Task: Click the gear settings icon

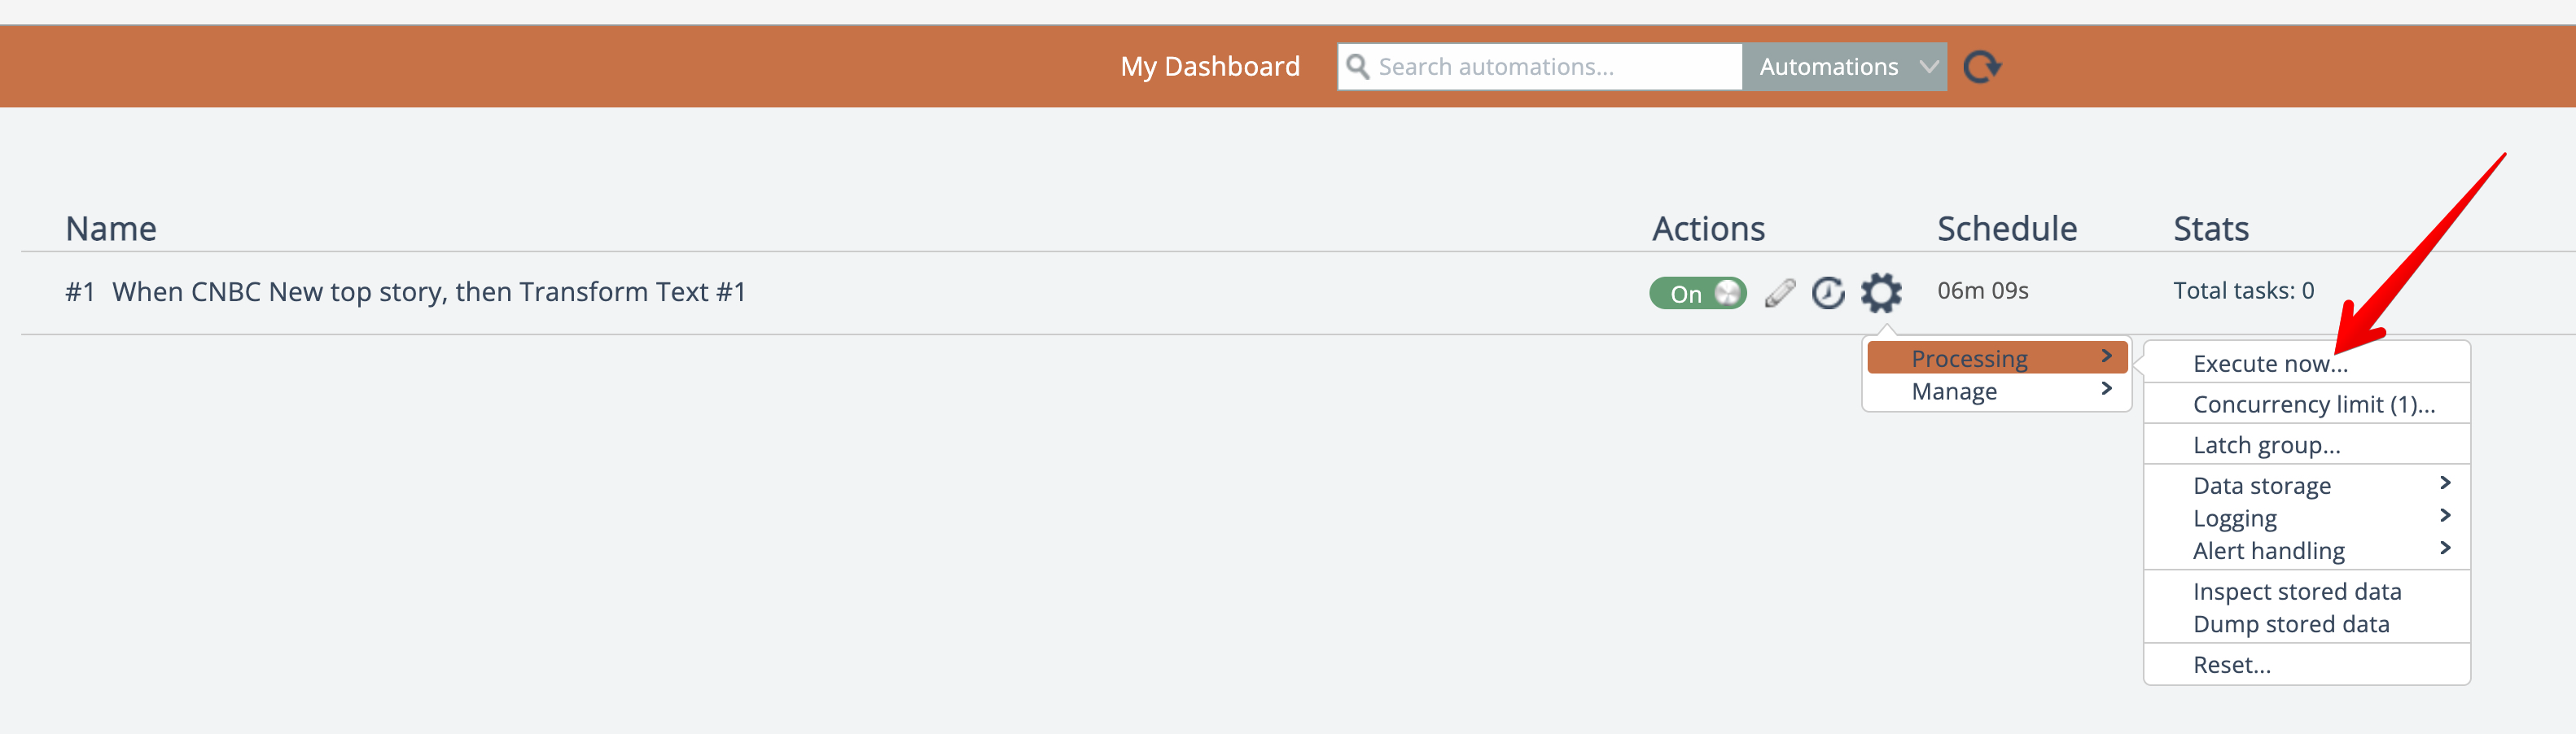Action: tap(1880, 293)
